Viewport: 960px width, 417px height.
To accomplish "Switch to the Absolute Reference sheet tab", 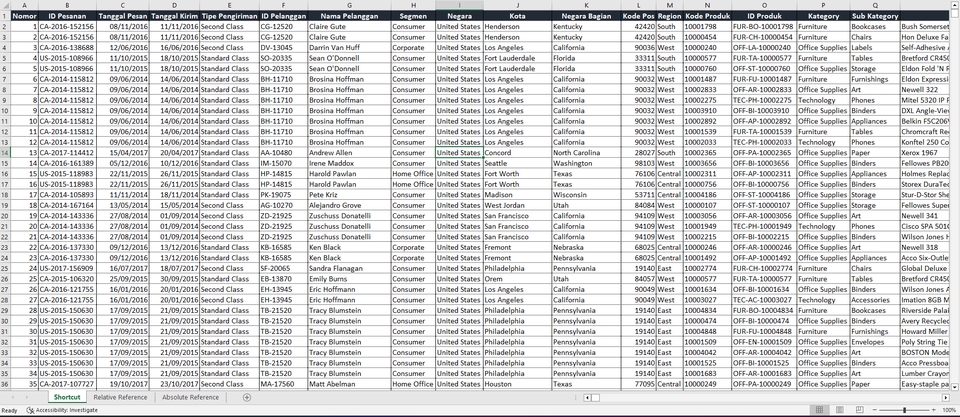I will (190, 397).
